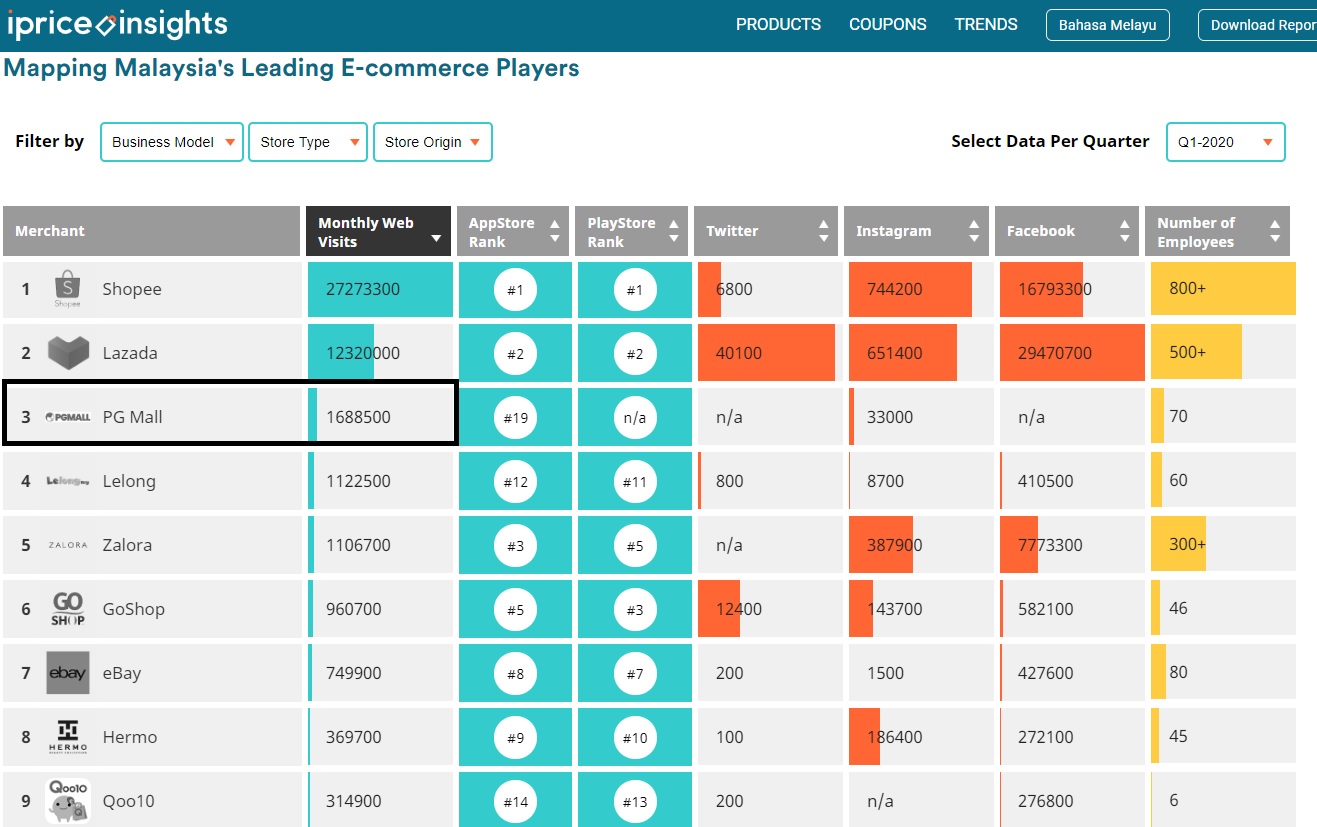This screenshot has width=1317, height=827.
Task: Open the TRENDS menu item
Action: tap(986, 25)
